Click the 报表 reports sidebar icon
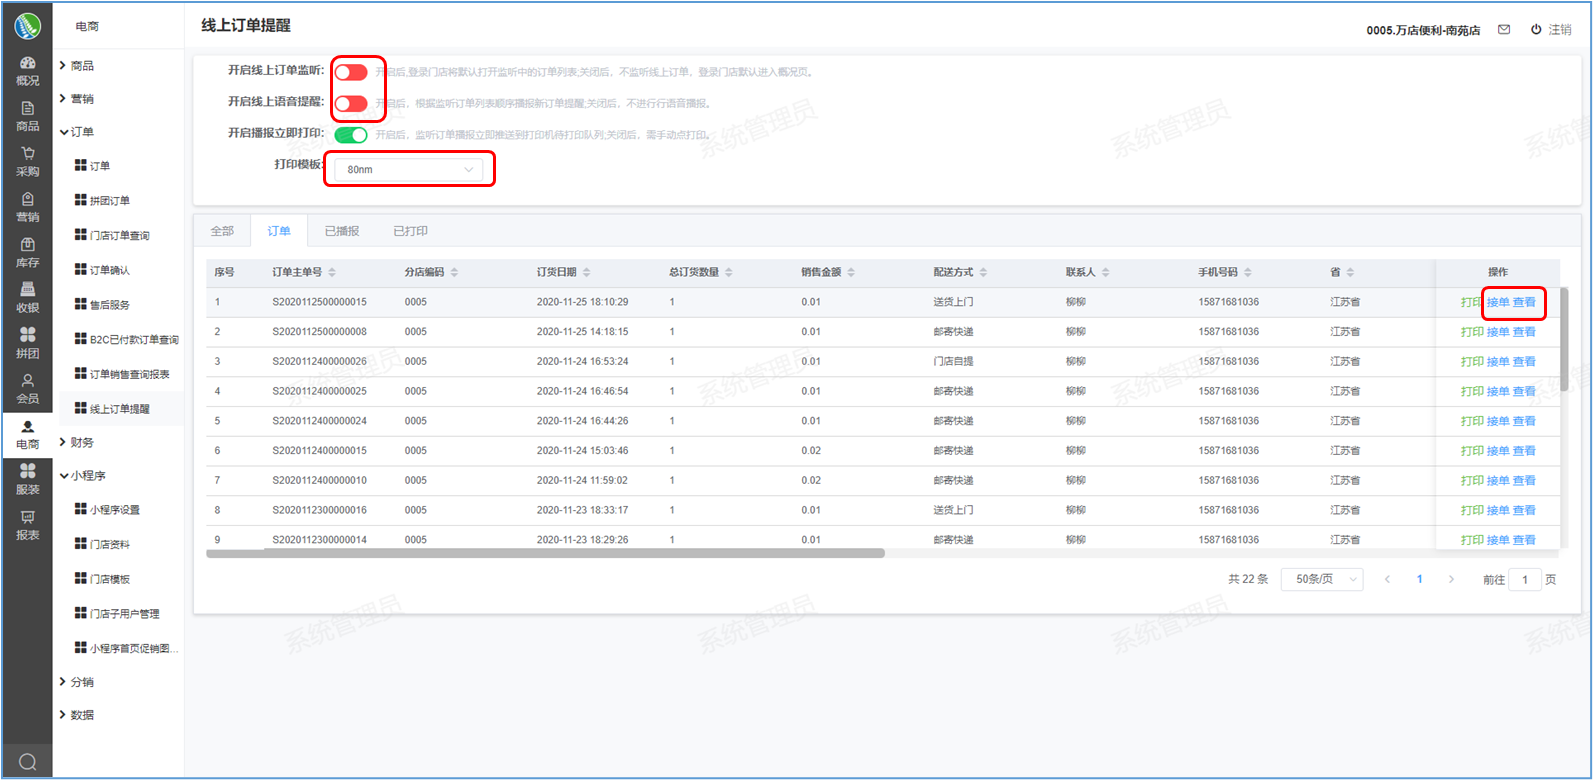This screenshot has height=780, width=1593. [27, 525]
